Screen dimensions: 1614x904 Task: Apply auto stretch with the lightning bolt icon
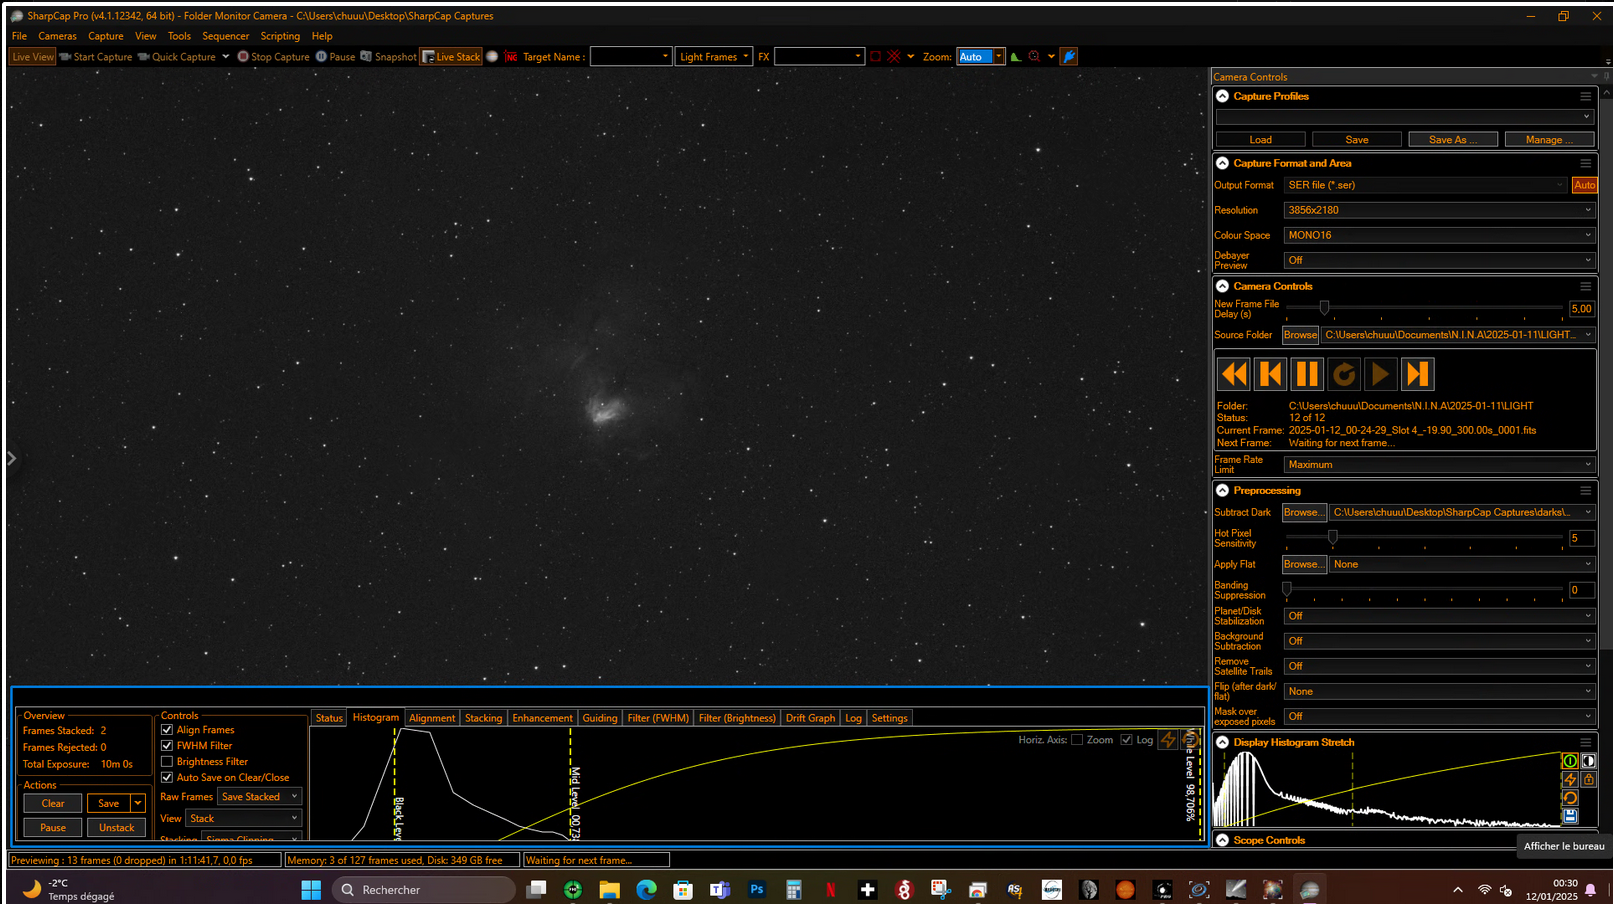(x=1570, y=779)
